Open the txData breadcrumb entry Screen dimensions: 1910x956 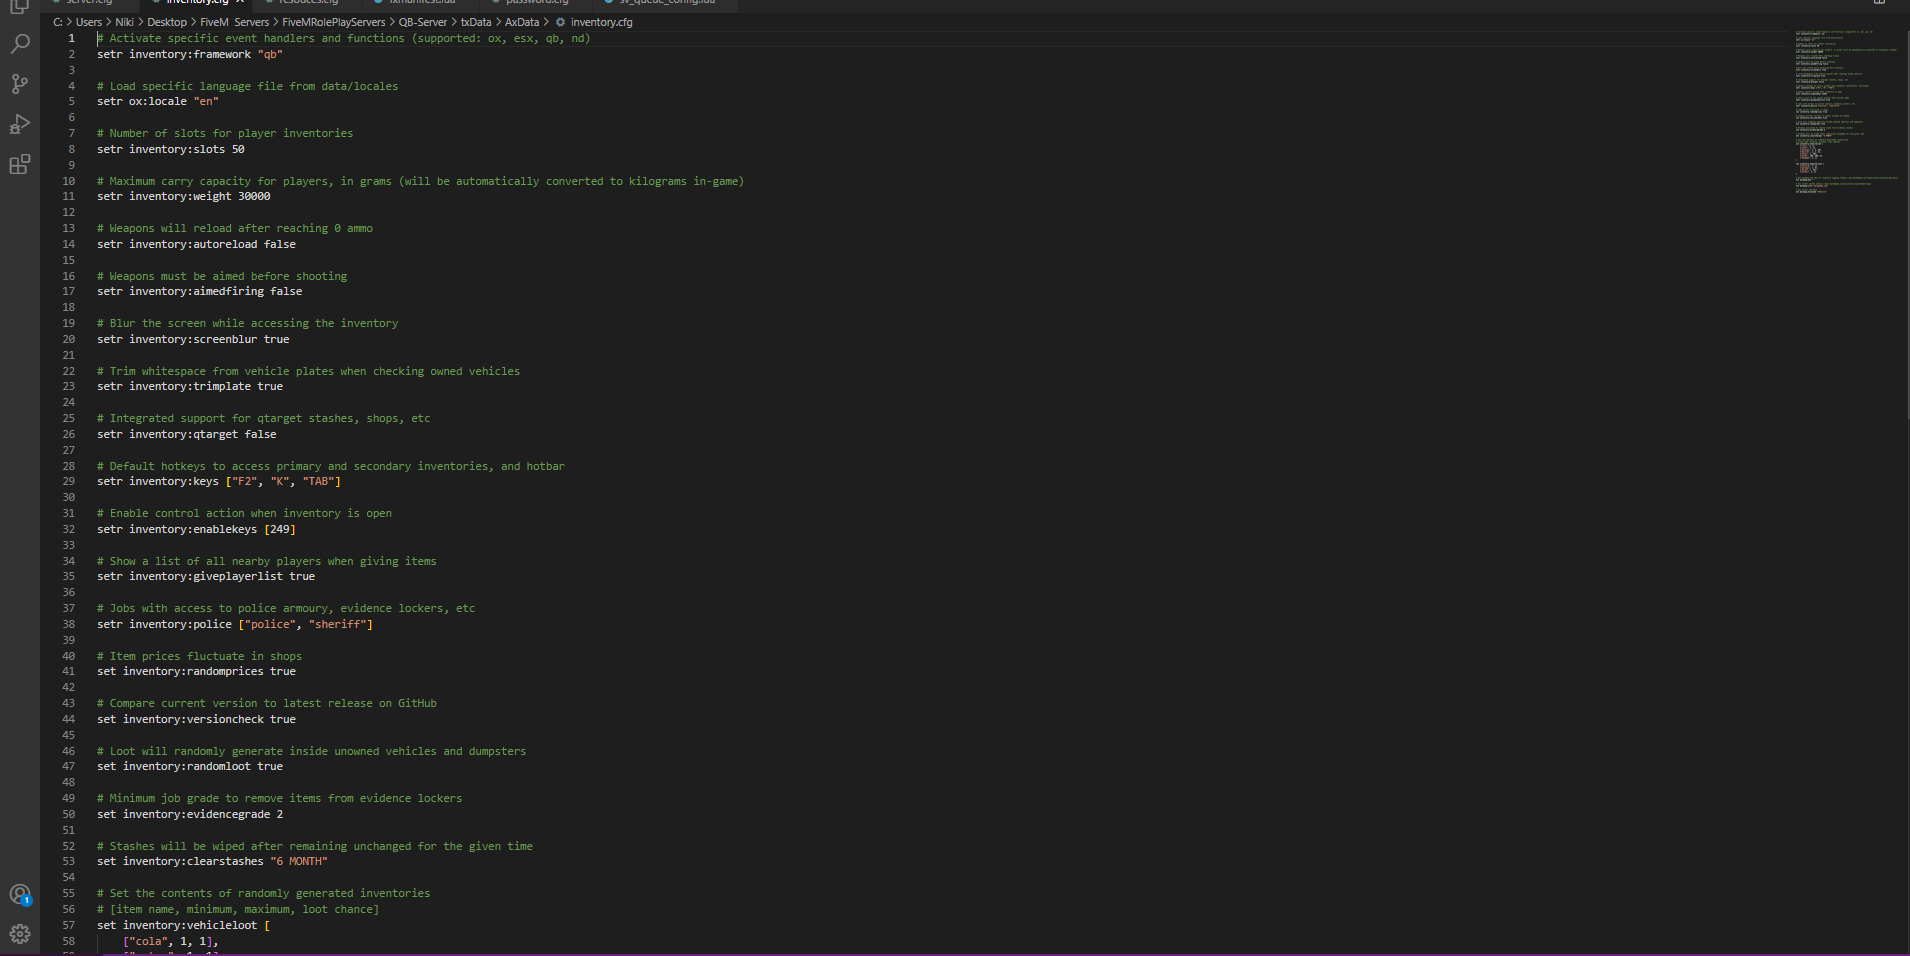(477, 21)
